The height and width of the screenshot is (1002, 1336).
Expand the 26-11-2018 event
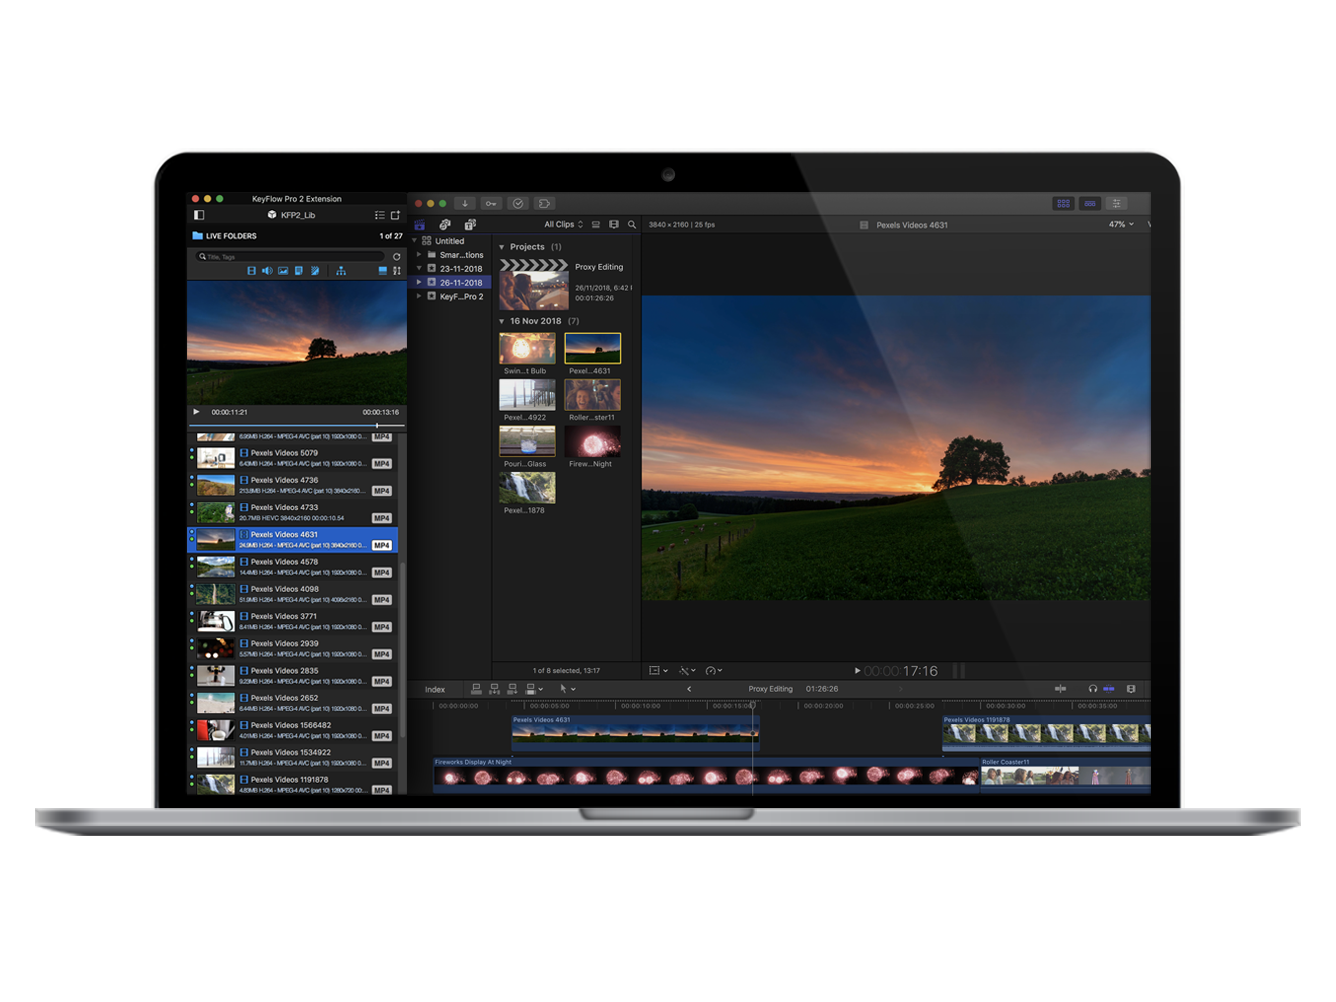coord(420,283)
